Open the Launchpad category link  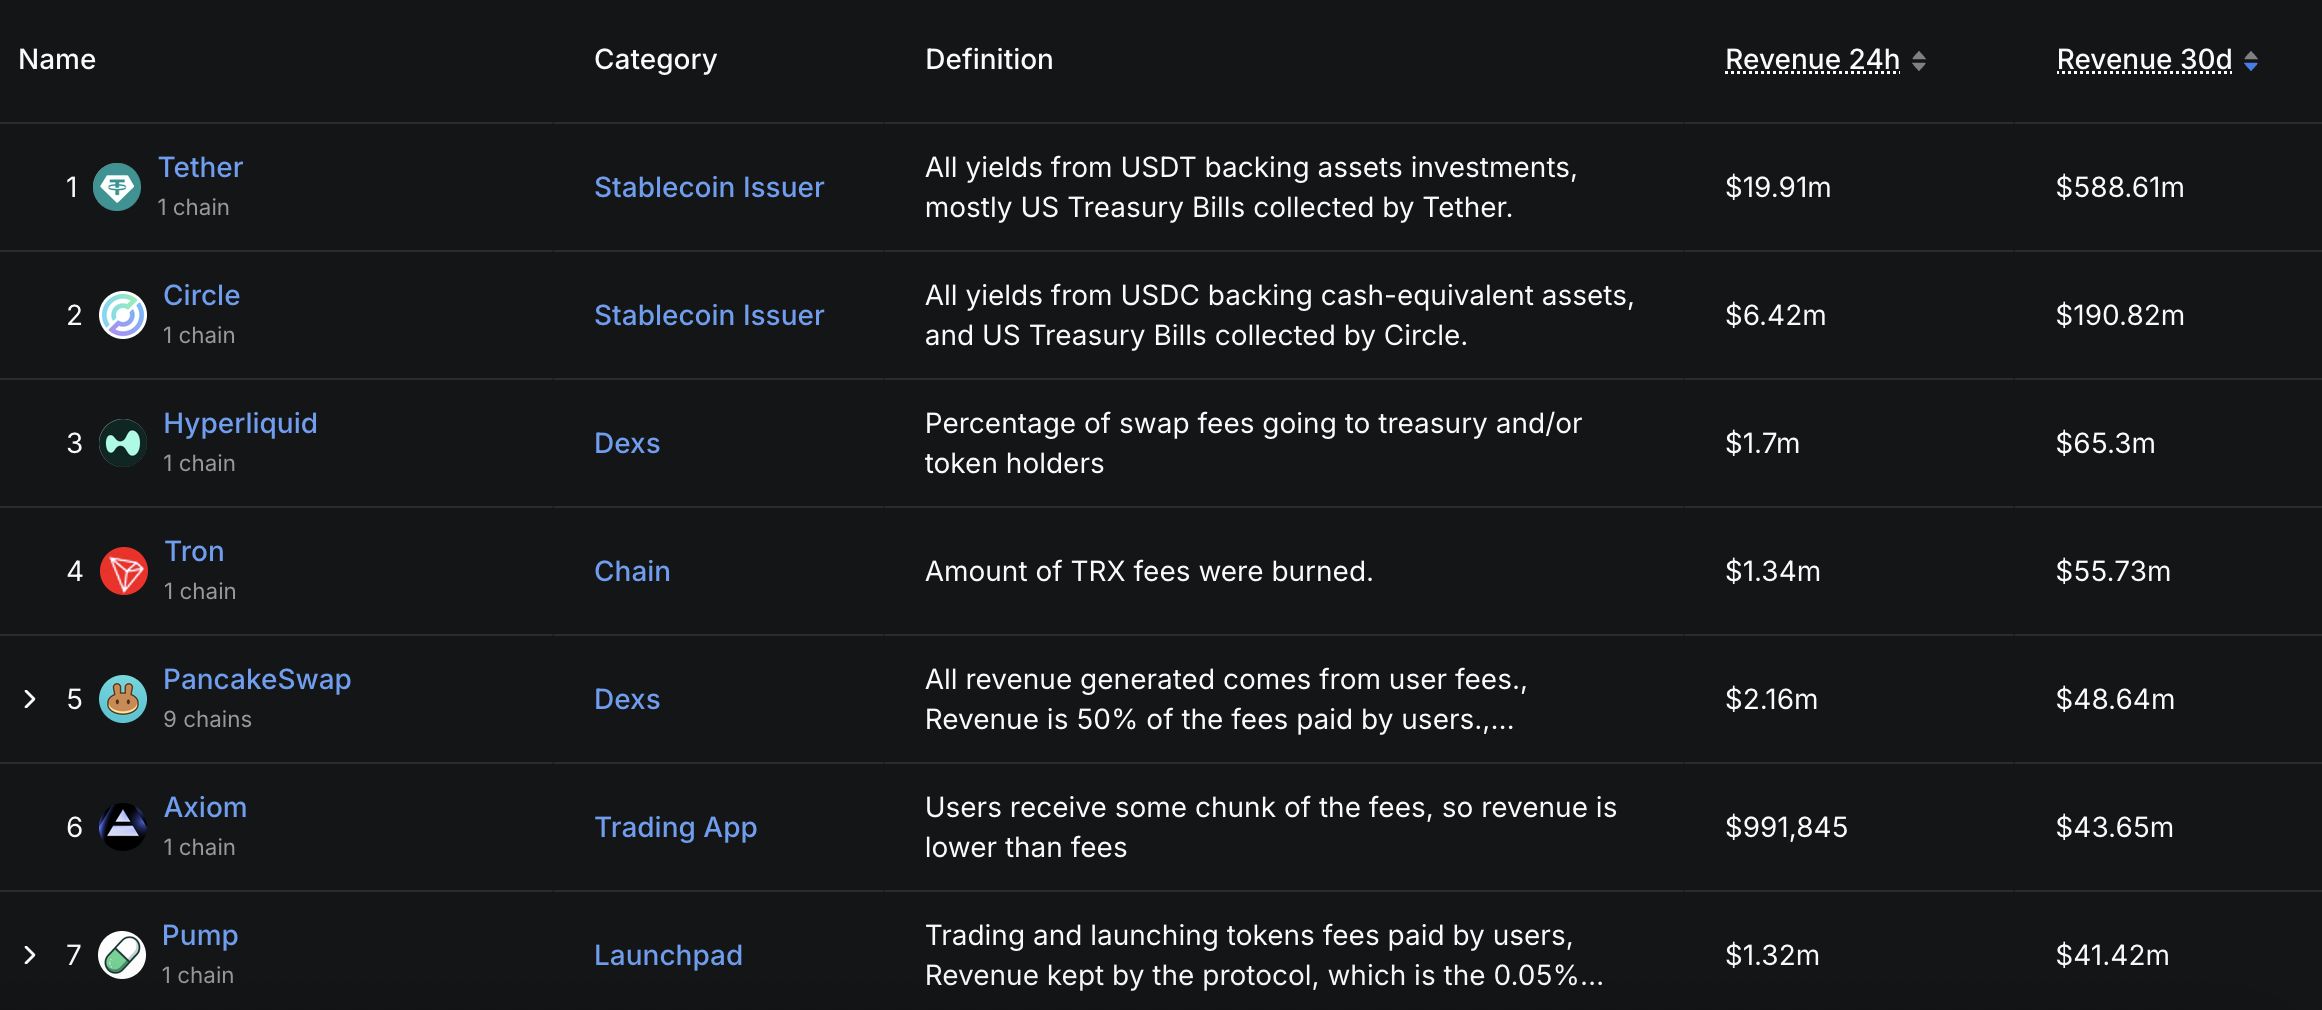668,955
